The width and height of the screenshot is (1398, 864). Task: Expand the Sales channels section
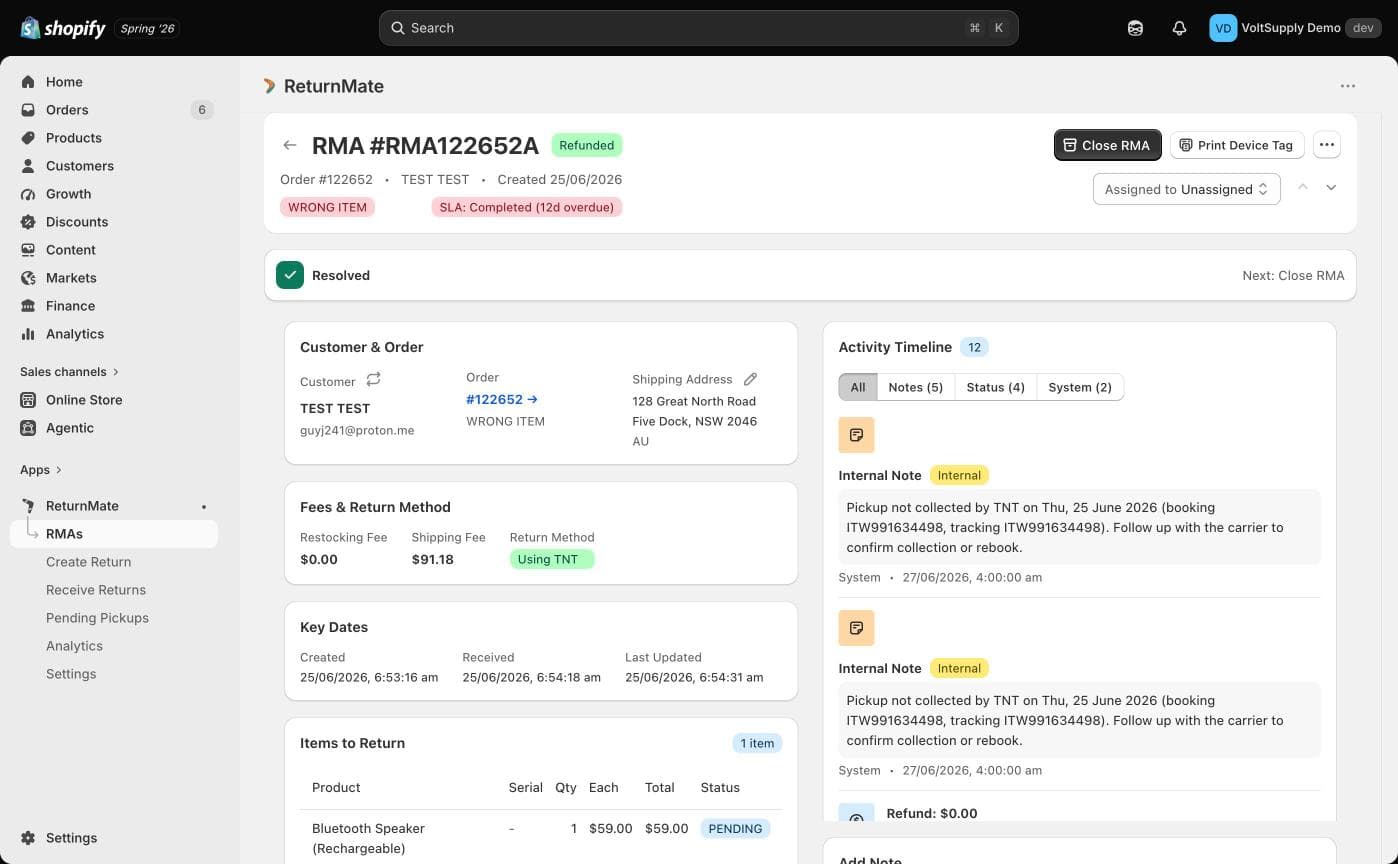[69, 372]
